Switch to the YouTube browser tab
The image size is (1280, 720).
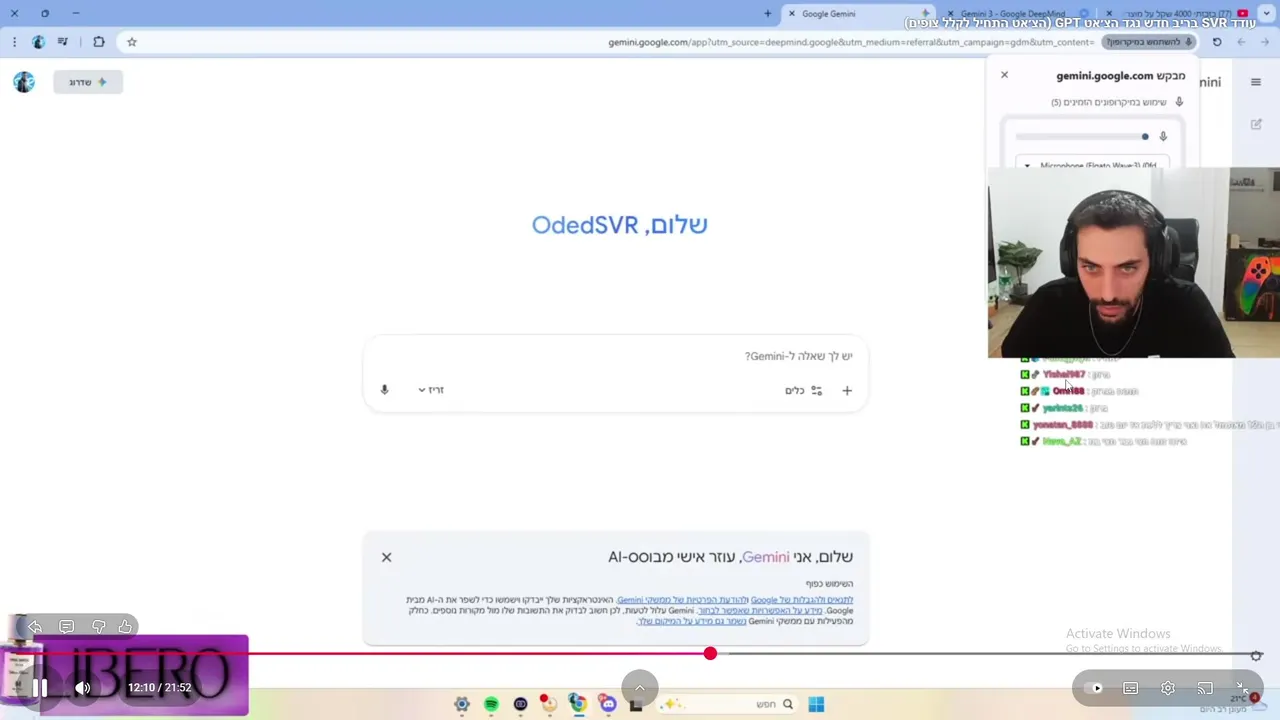point(1180,13)
